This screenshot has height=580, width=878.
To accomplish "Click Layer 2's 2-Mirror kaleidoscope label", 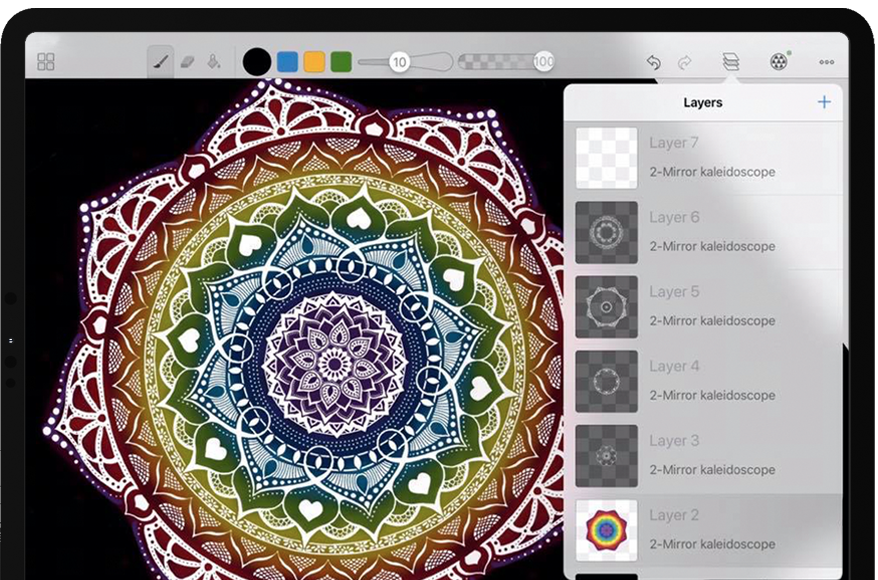I will [712, 544].
